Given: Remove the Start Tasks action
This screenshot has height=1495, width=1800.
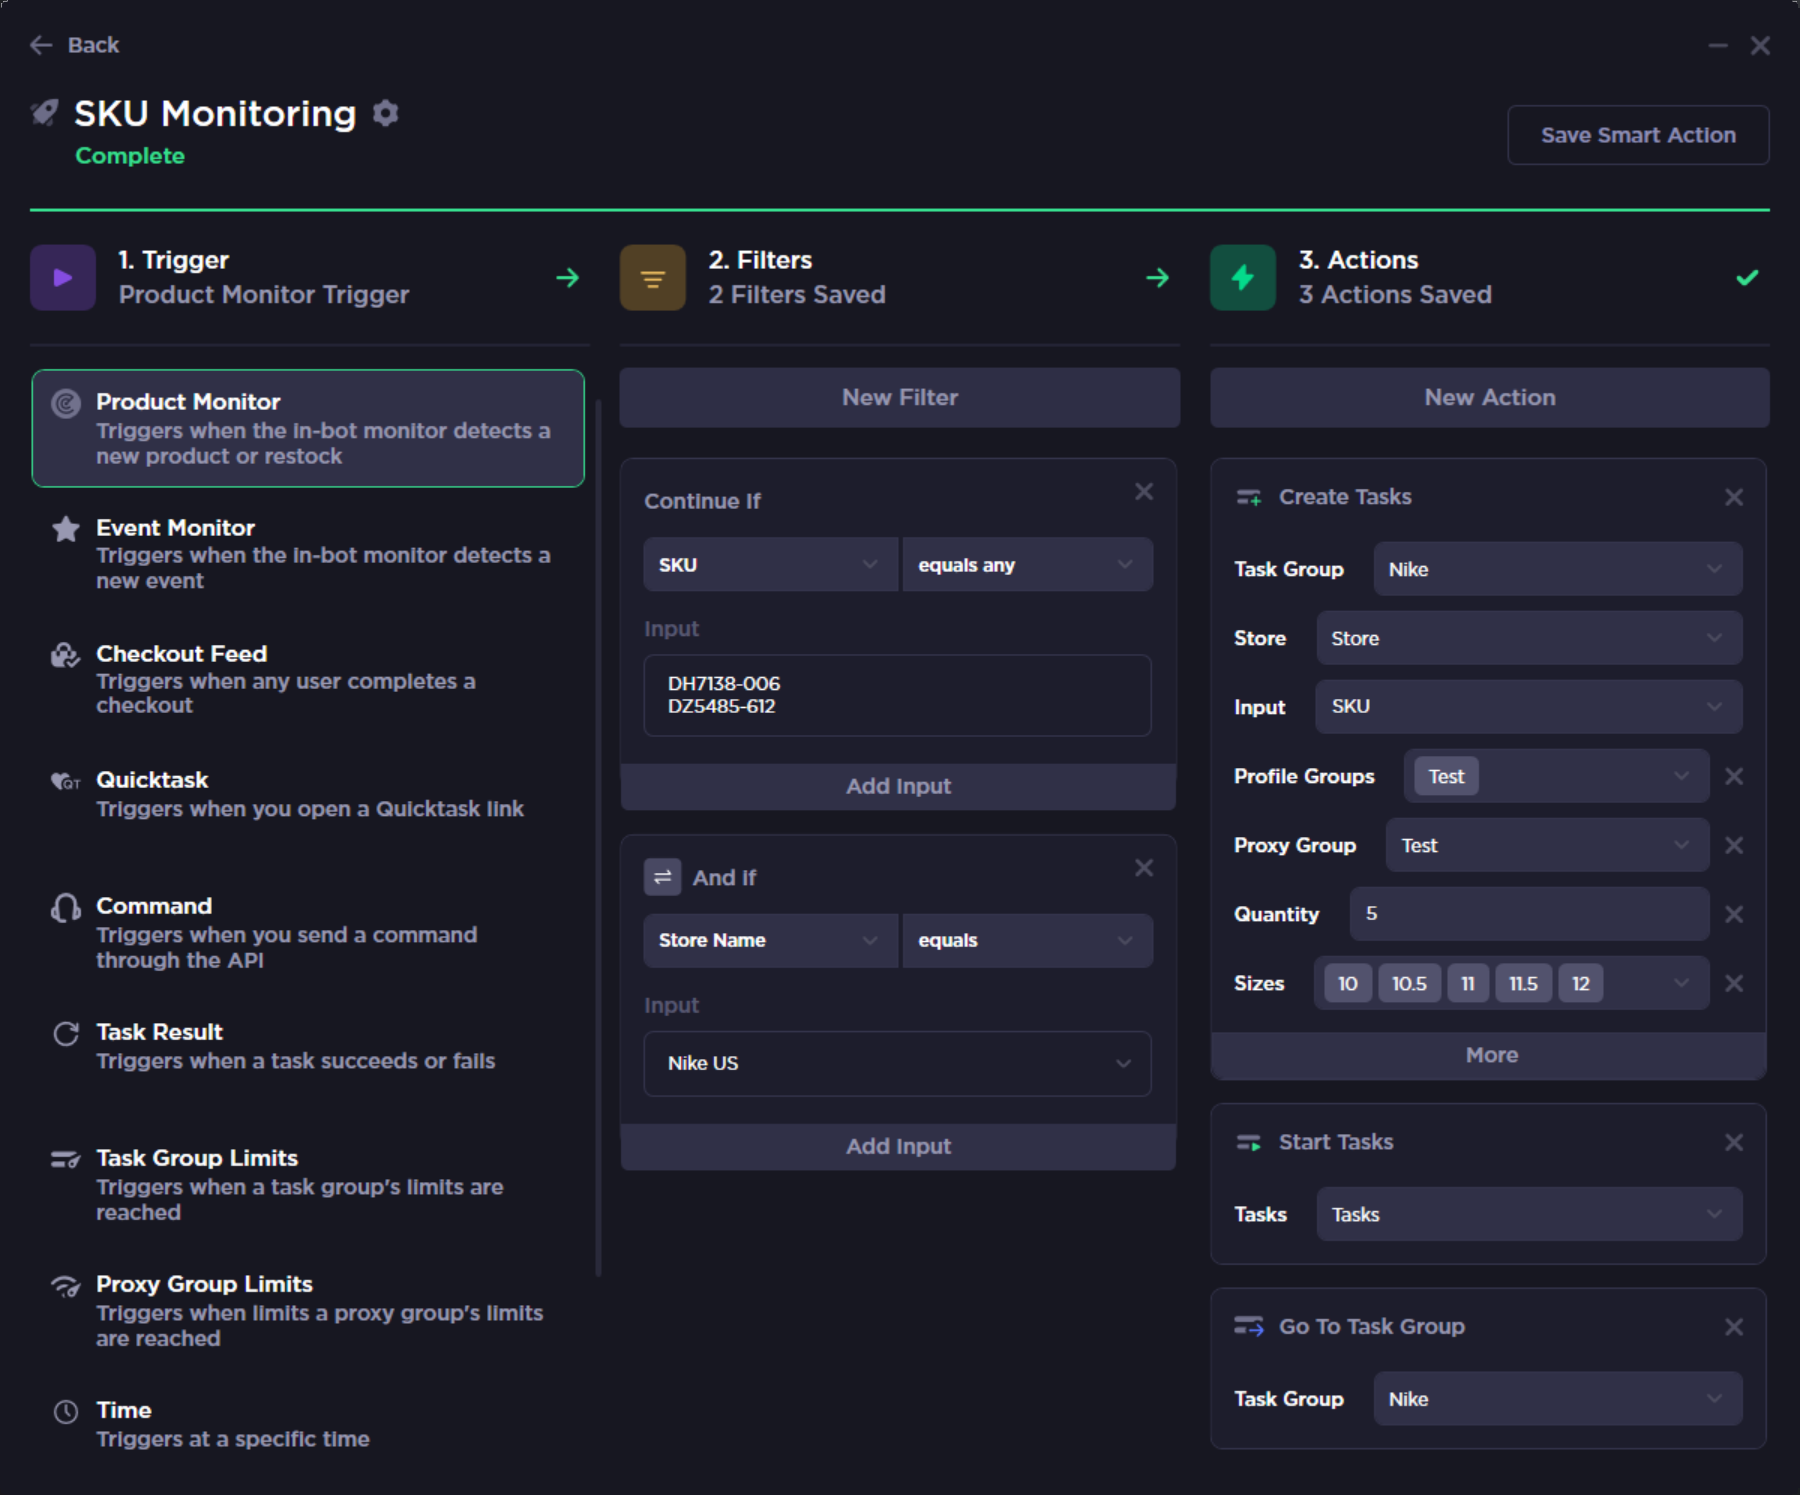Looking at the screenshot, I should (1734, 1142).
